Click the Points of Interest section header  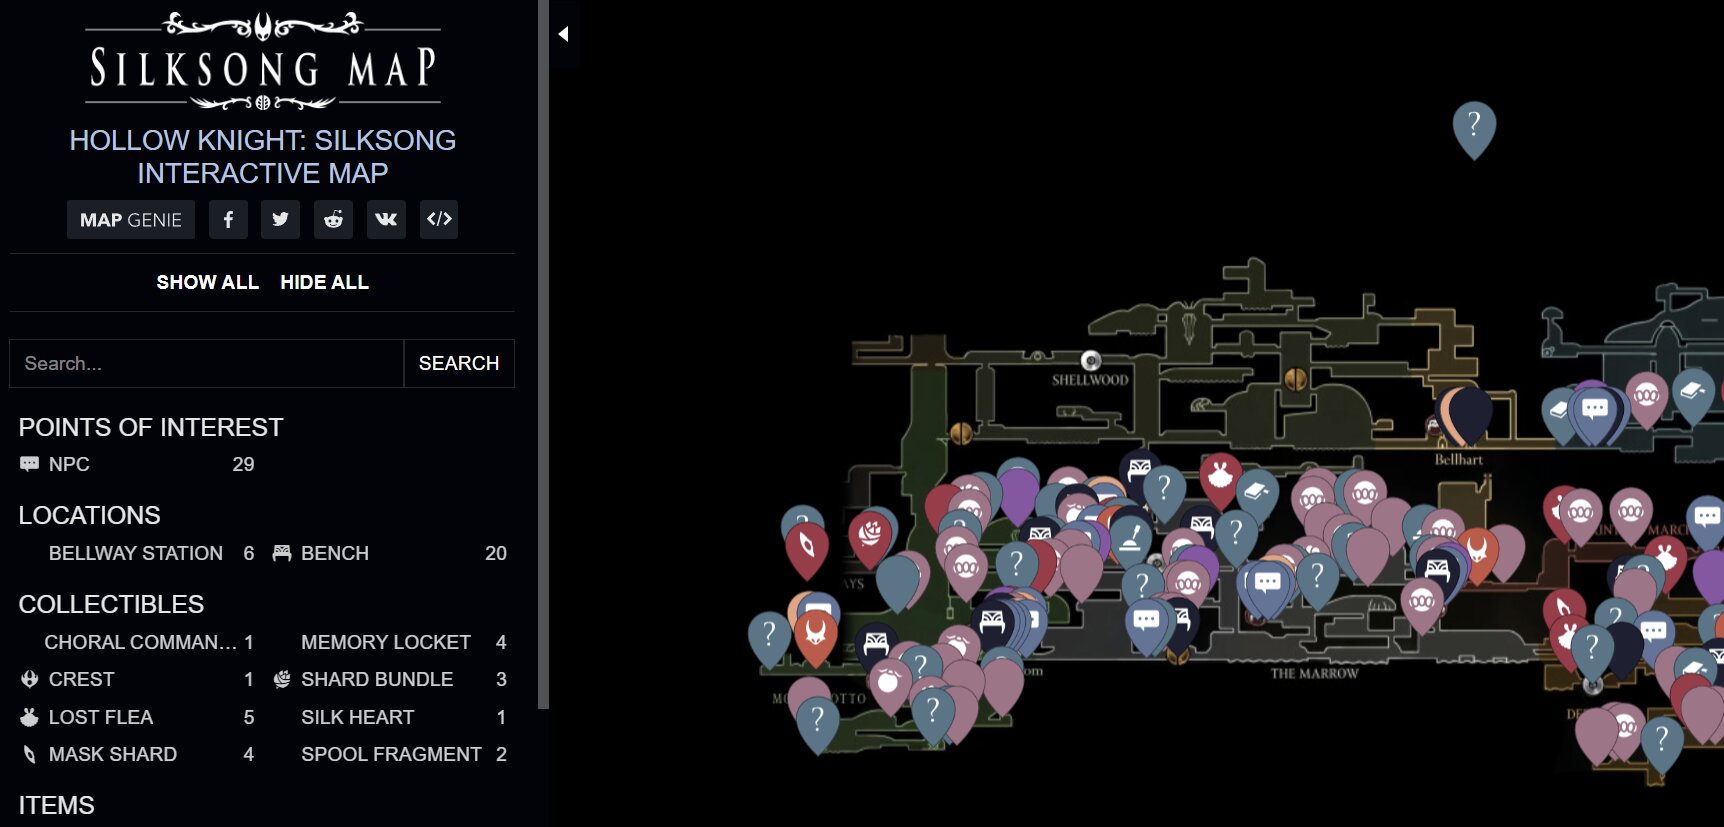[x=151, y=427]
